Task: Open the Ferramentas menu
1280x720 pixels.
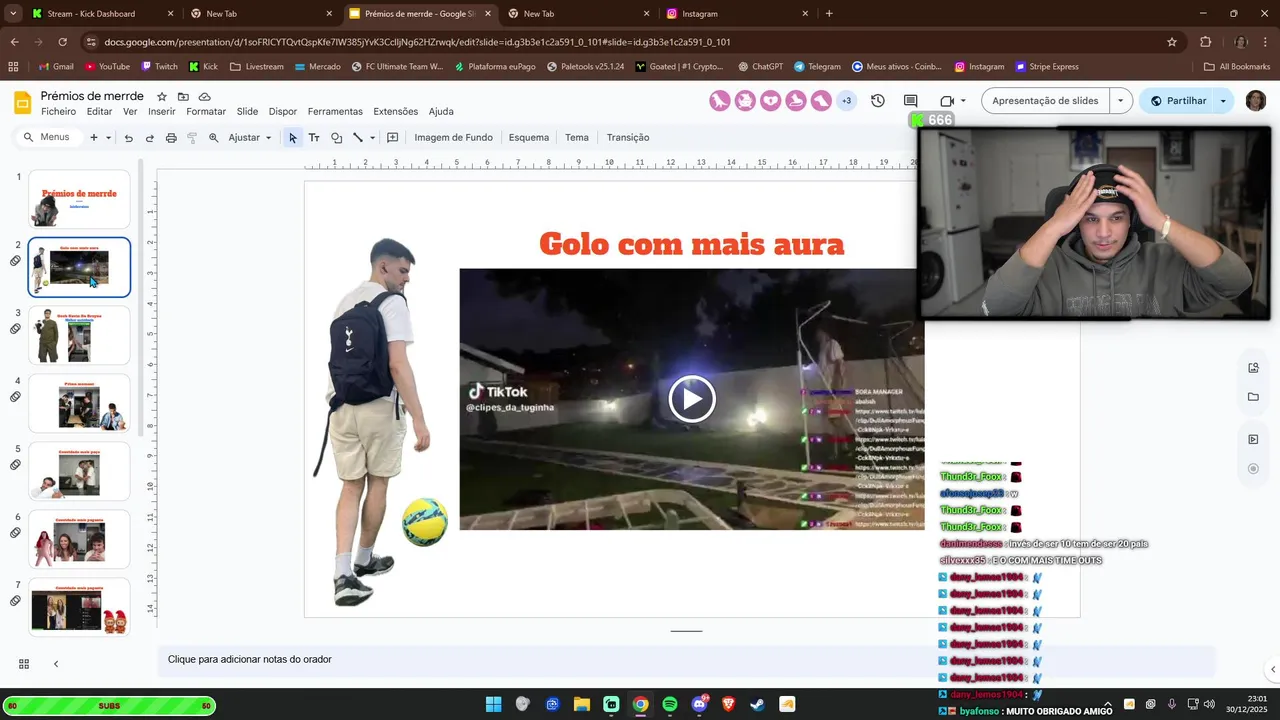Action: click(335, 112)
